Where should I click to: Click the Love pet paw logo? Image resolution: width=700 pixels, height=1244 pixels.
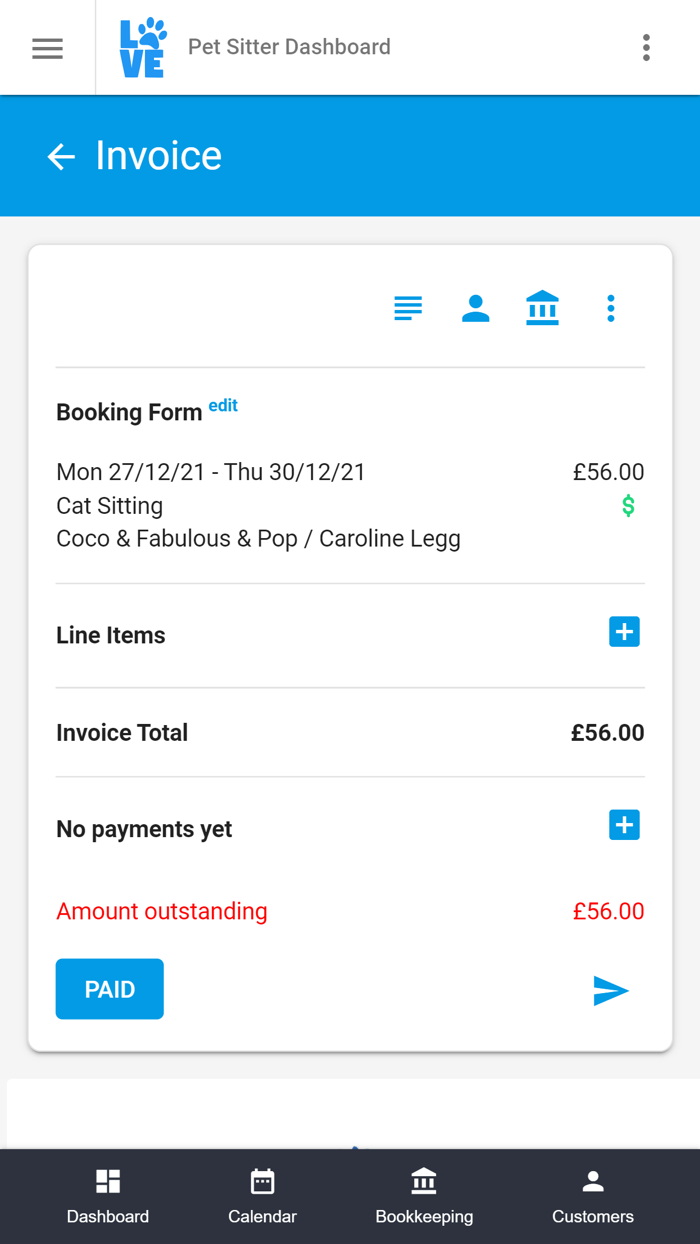(141, 46)
